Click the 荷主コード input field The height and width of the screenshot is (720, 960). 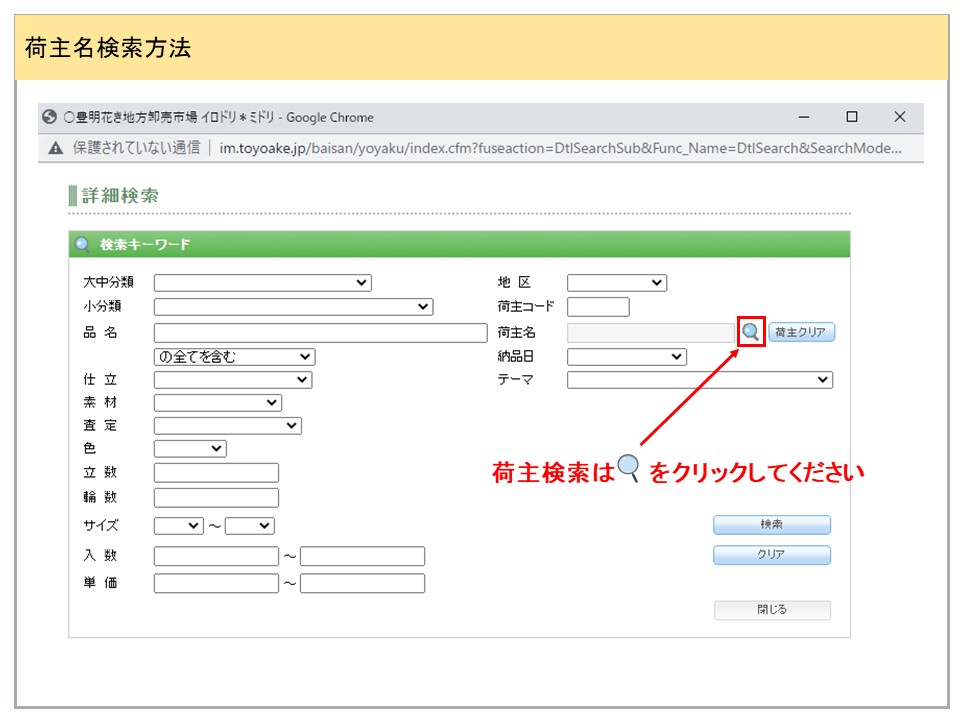pyautogui.click(x=598, y=307)
